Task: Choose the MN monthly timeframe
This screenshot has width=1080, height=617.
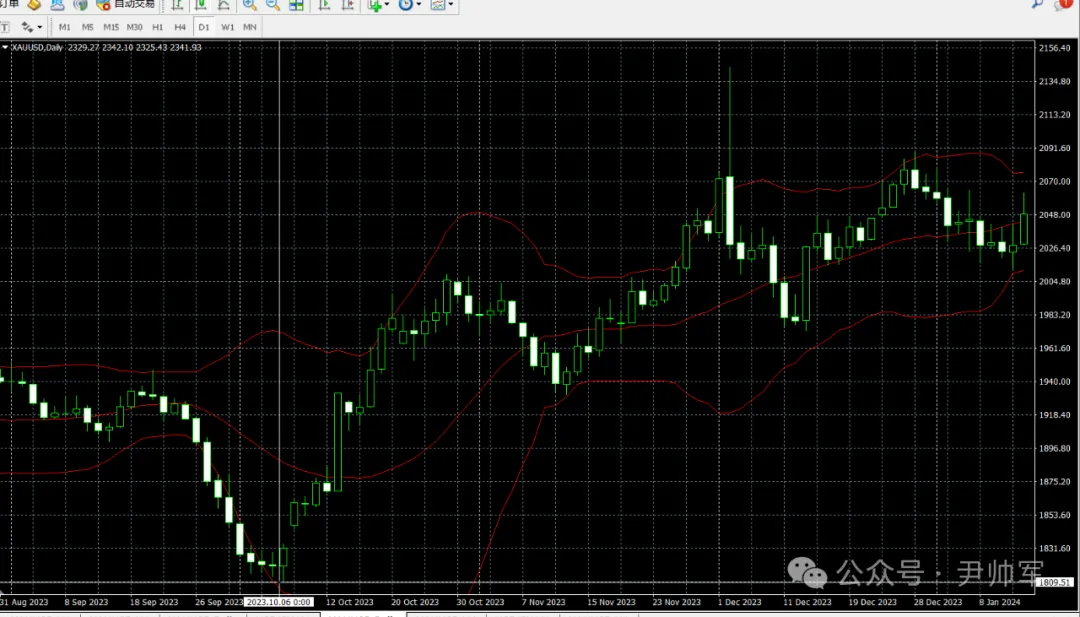Action: click(250, 27)
